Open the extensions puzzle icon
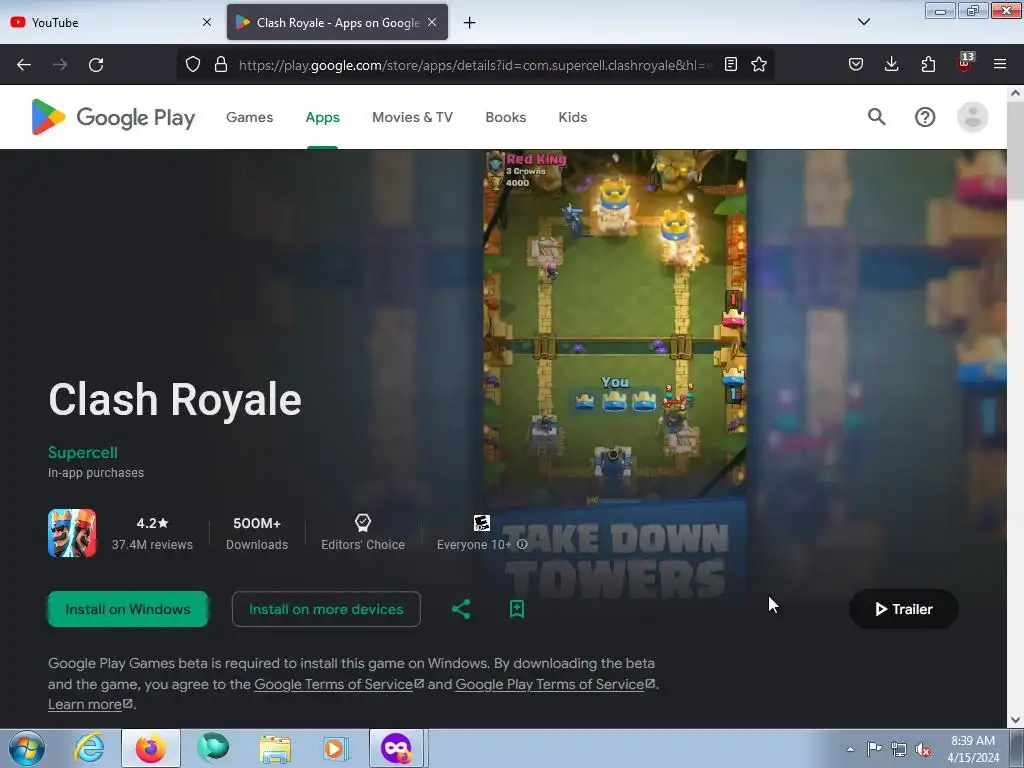 click(928, 64)
